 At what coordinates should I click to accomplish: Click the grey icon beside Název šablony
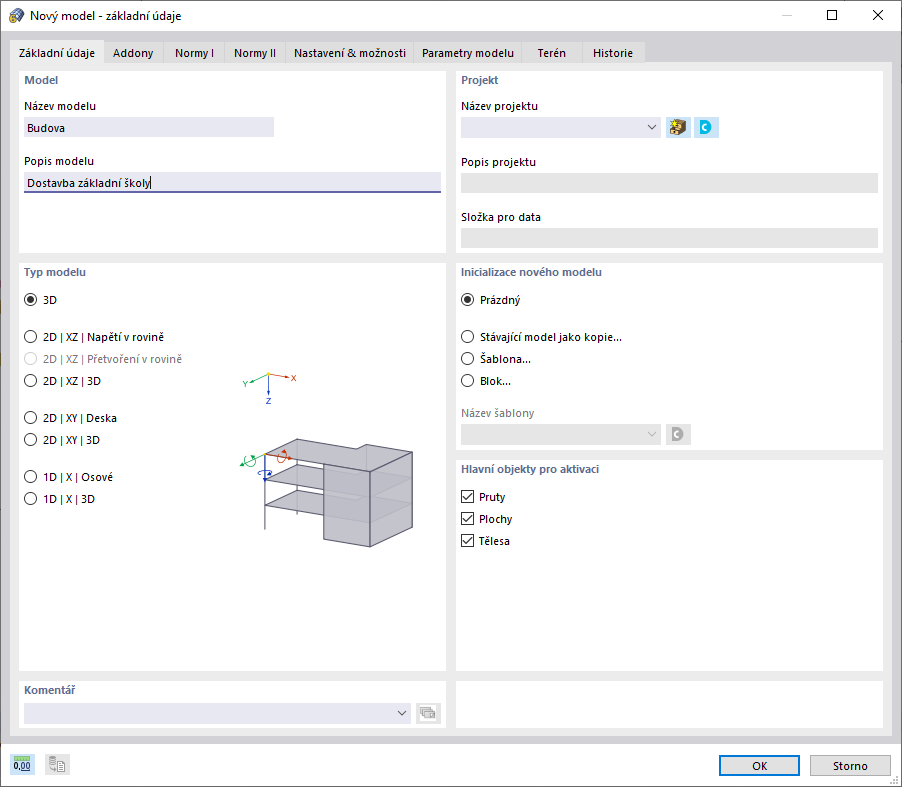click(678, 434)
